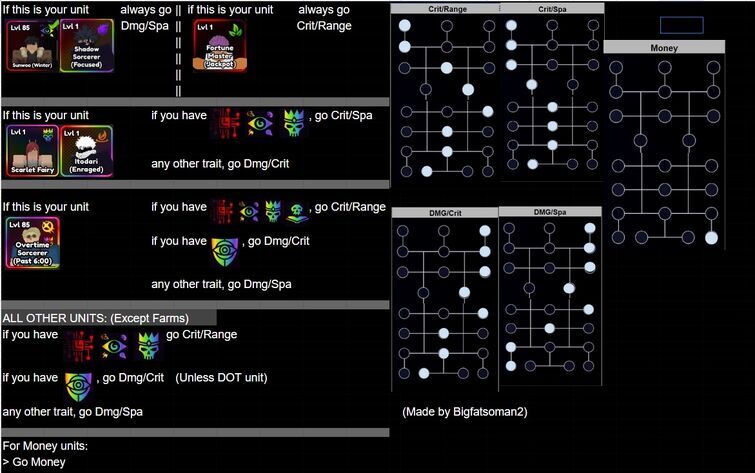Click the Overtime Sorcerer (Past 6:00) card

(32, 242)
